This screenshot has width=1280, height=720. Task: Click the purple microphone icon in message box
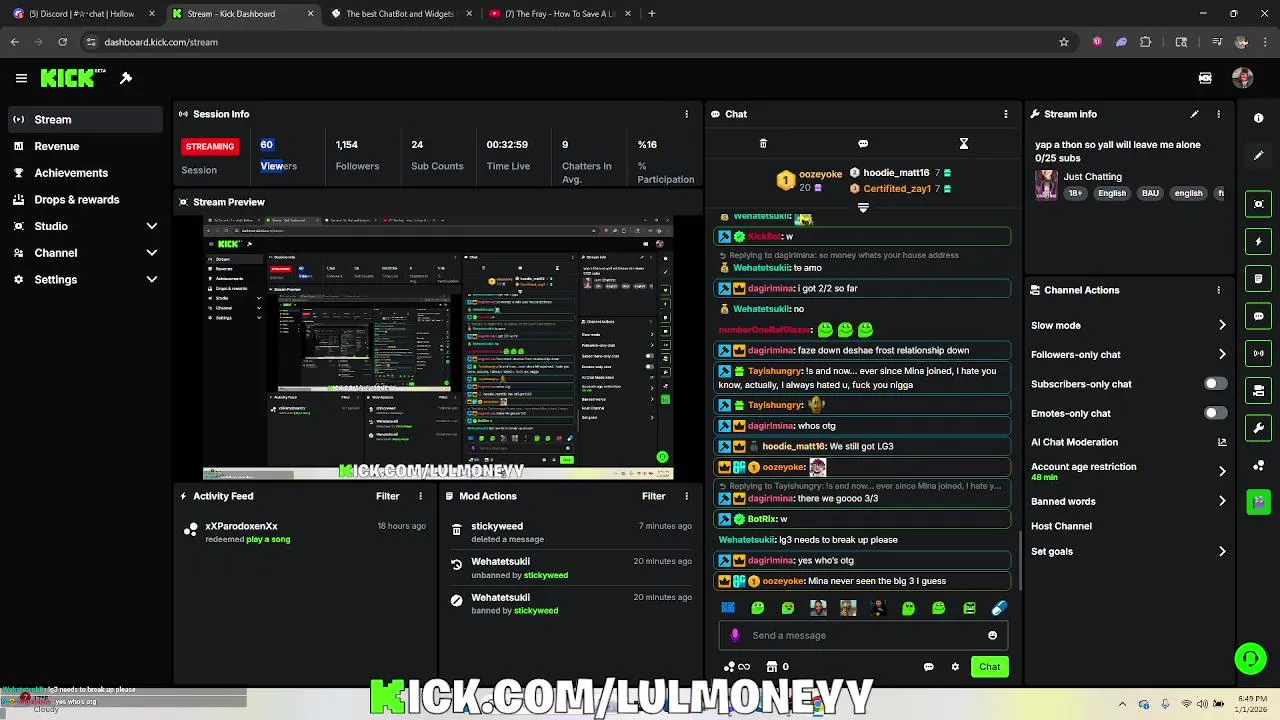pyautogui.click(x=735, y=635)
